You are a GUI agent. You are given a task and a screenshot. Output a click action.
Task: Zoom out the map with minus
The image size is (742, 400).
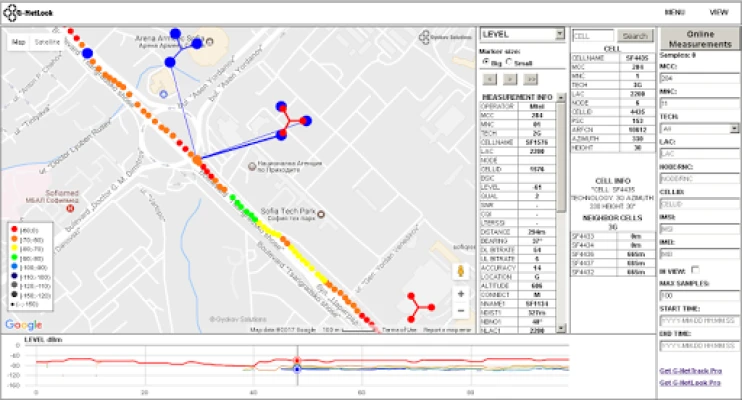(x=459, y=312)
